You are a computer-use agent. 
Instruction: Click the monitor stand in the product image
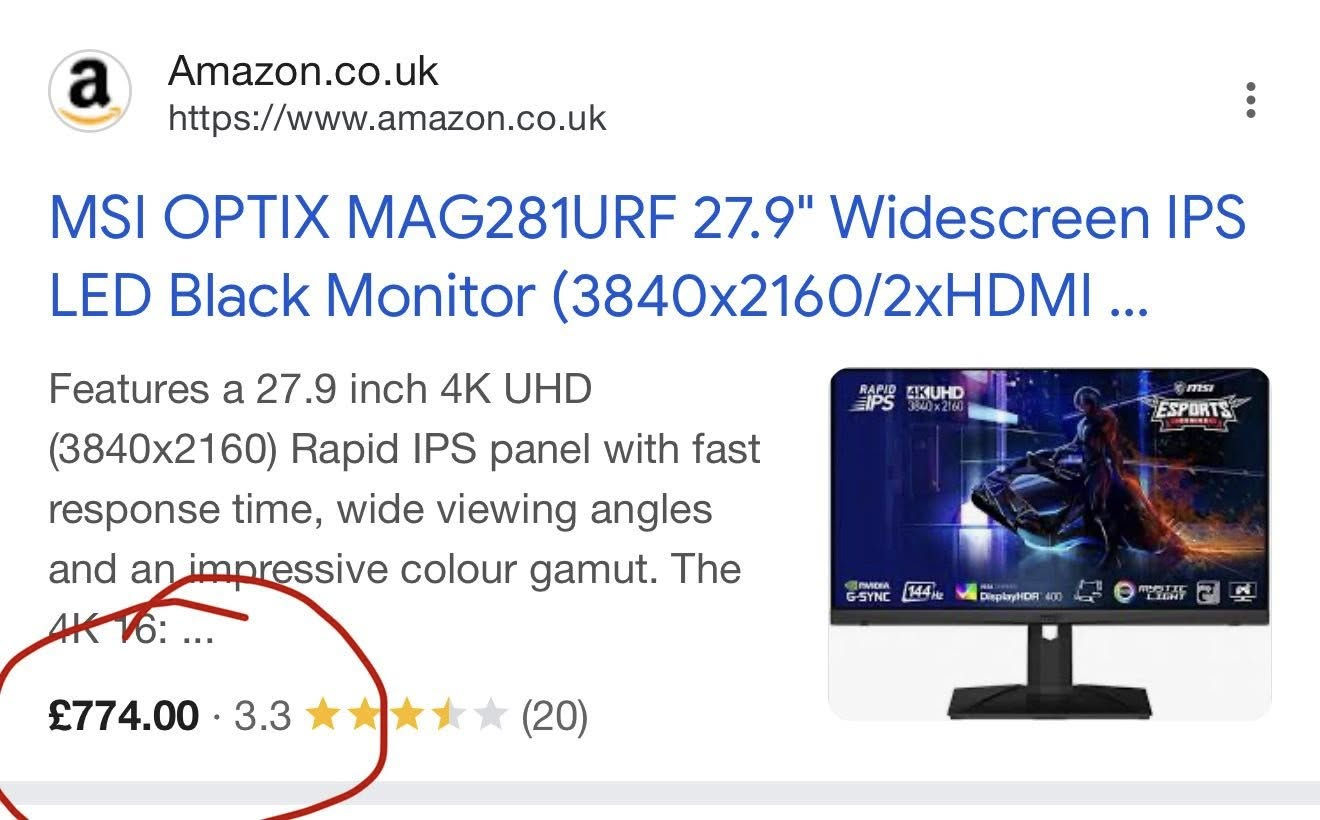[x=1049, y=670]
